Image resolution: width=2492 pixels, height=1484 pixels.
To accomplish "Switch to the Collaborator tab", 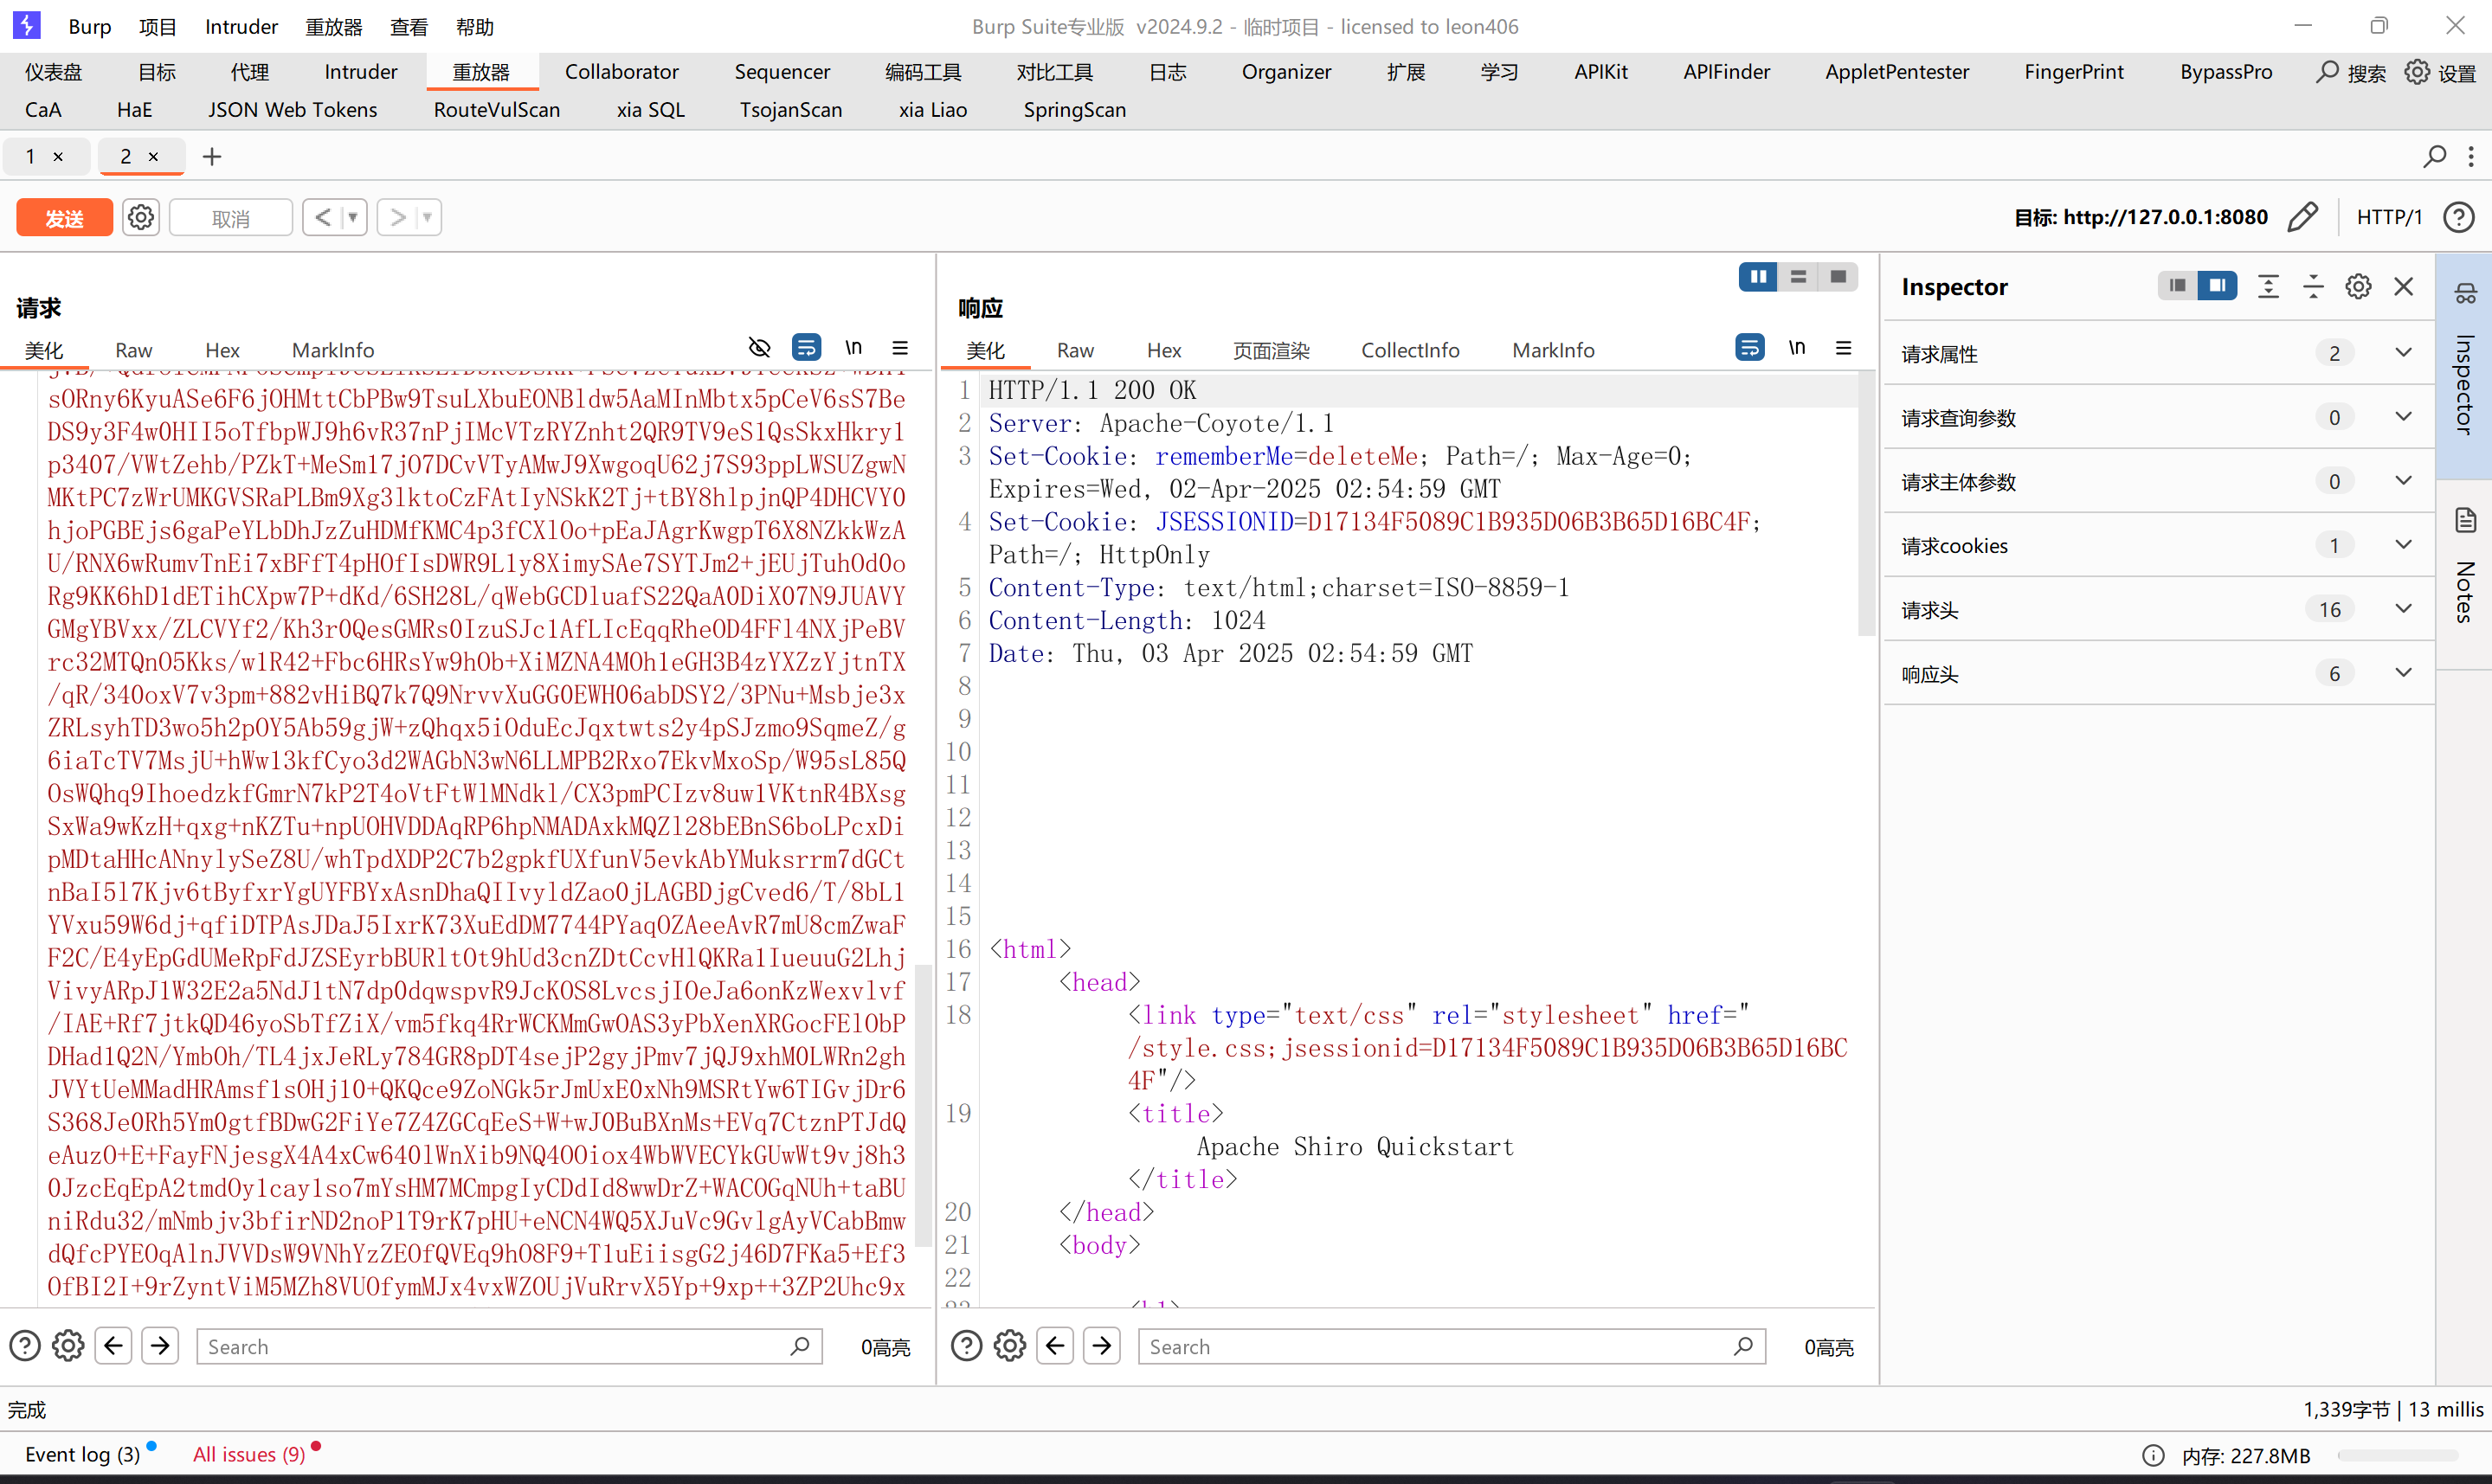I will (621, 72).
